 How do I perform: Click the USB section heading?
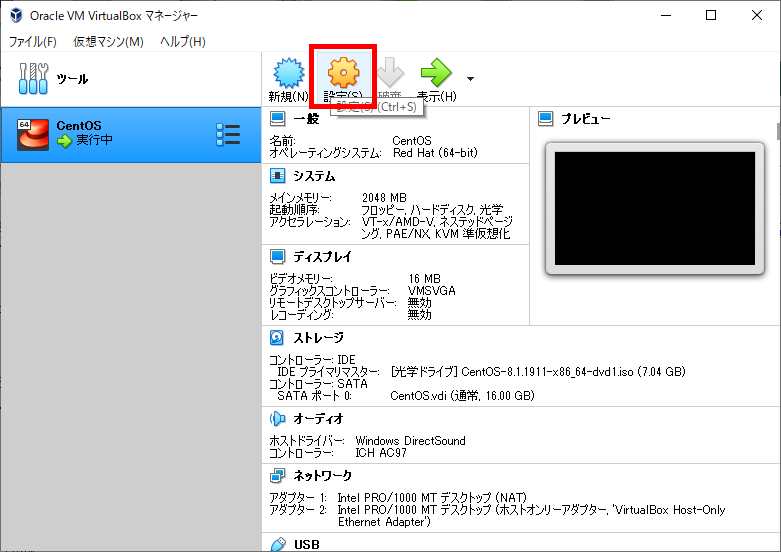[x=307, y=545]
